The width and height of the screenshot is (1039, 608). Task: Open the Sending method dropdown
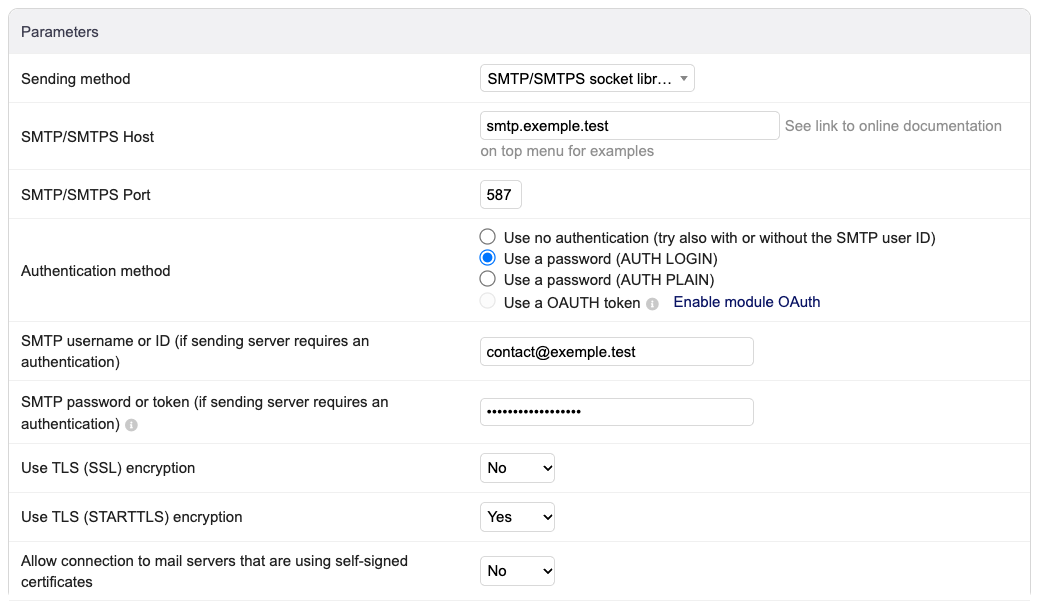click(x=587, y=78)
